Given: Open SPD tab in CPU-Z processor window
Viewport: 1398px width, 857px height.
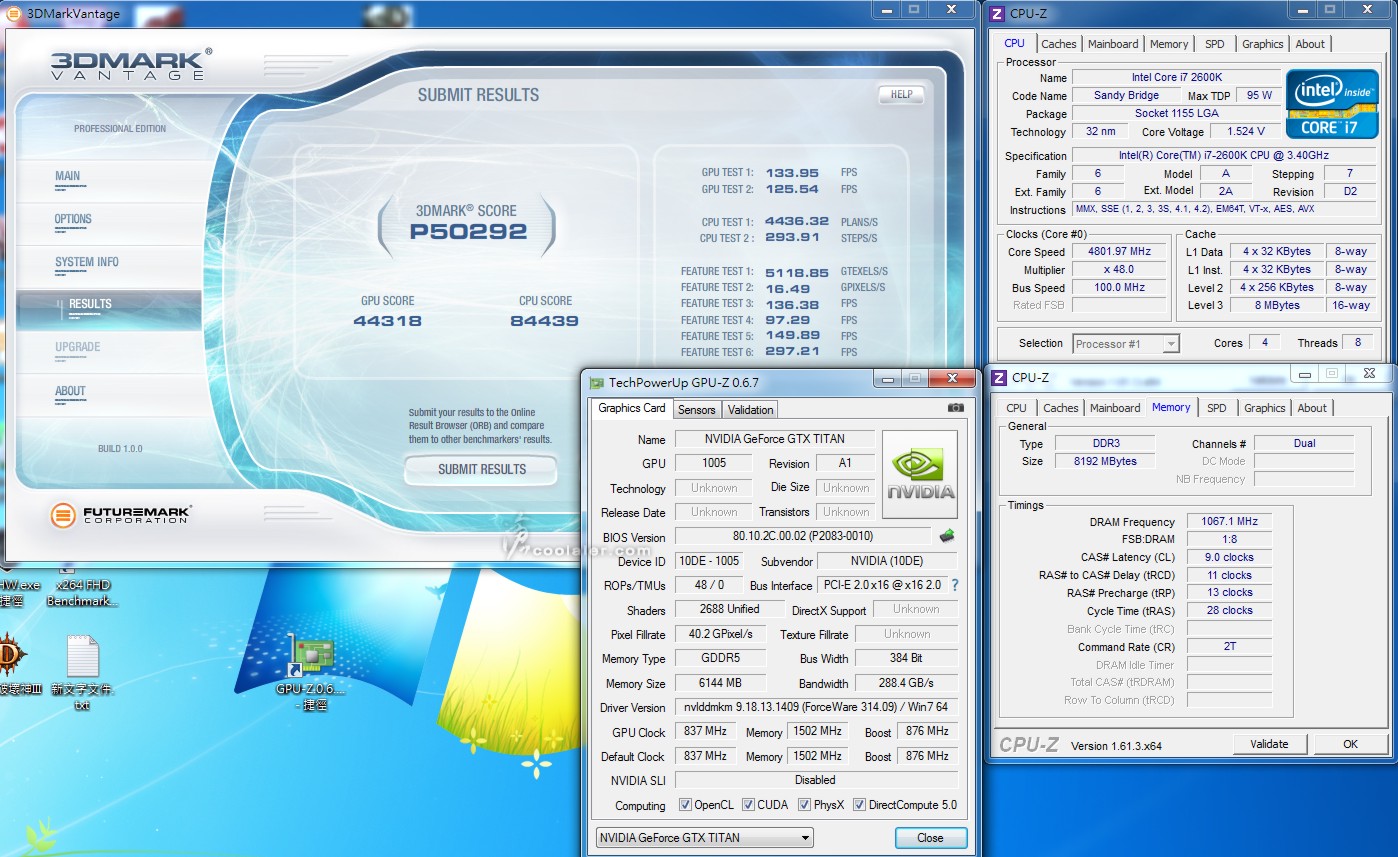Looking at the screenshot, I should tap(1214, 44).
